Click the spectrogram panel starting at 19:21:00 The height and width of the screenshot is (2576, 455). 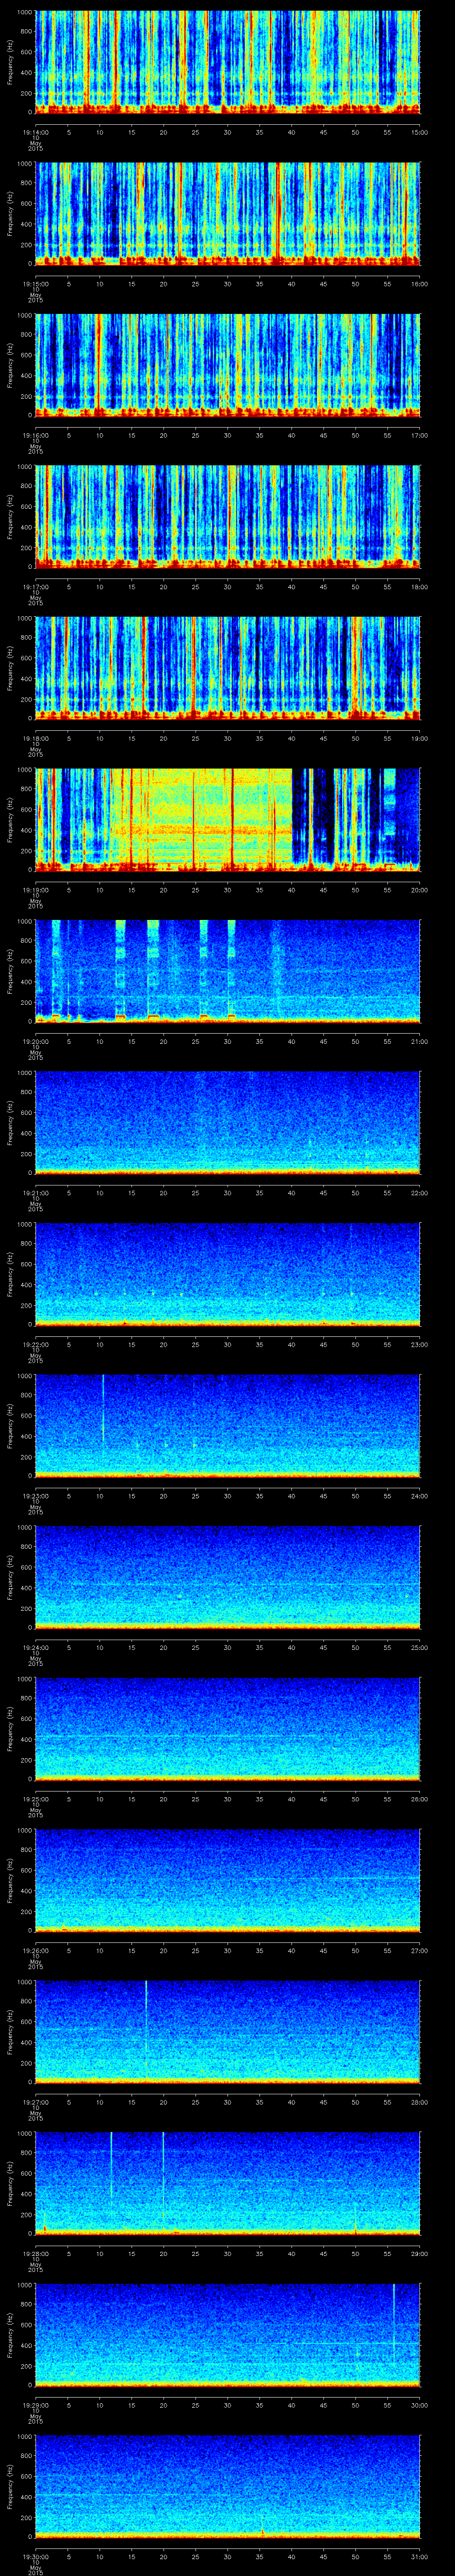tap(228, 1123)
